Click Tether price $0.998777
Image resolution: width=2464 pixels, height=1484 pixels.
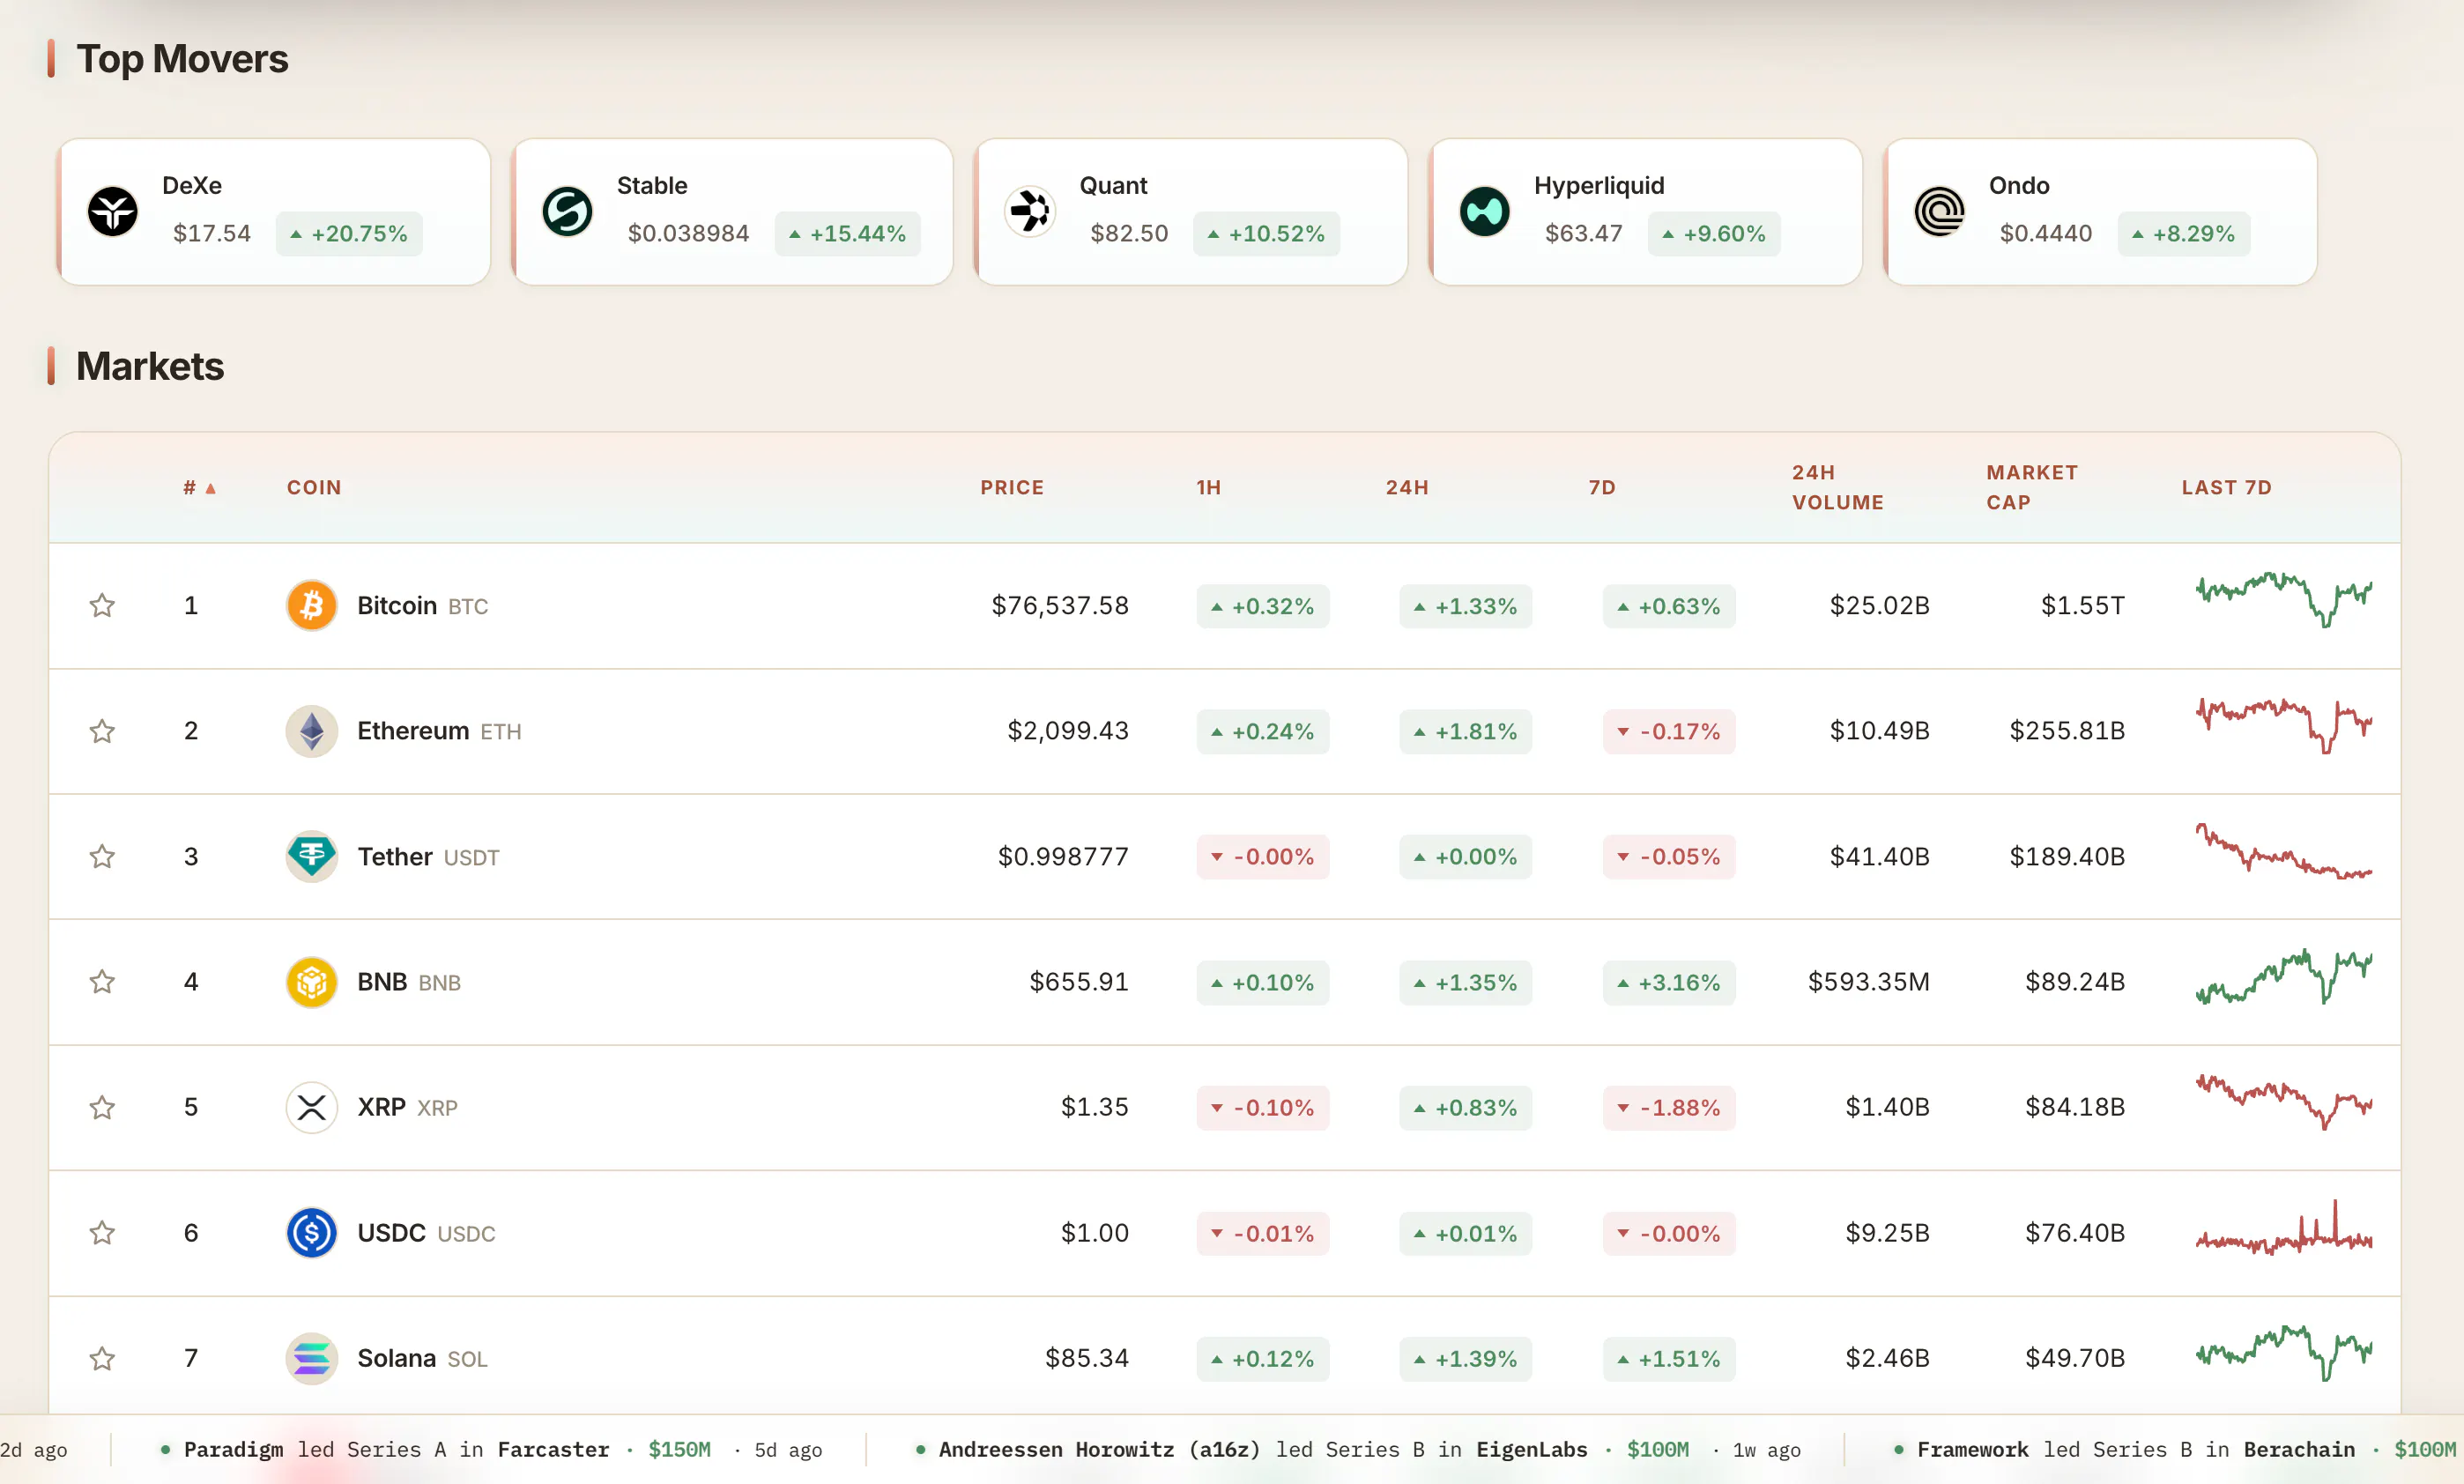[x=1063, y=856]
